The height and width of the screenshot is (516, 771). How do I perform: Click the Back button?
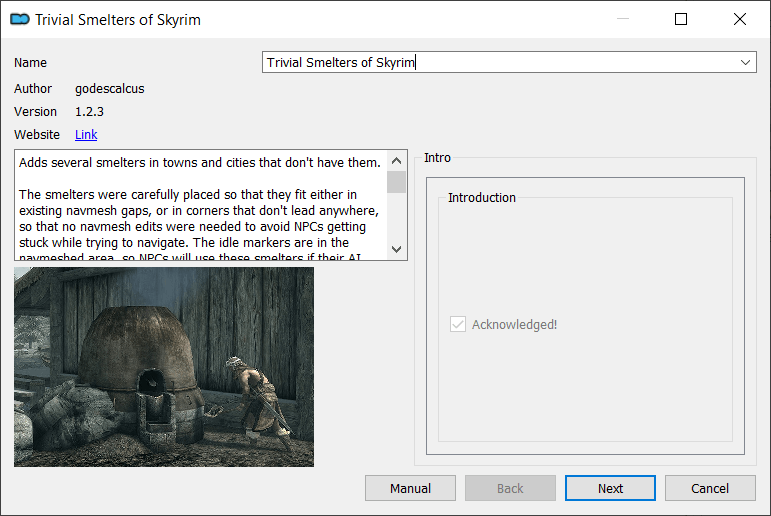(x=510, y=488)
